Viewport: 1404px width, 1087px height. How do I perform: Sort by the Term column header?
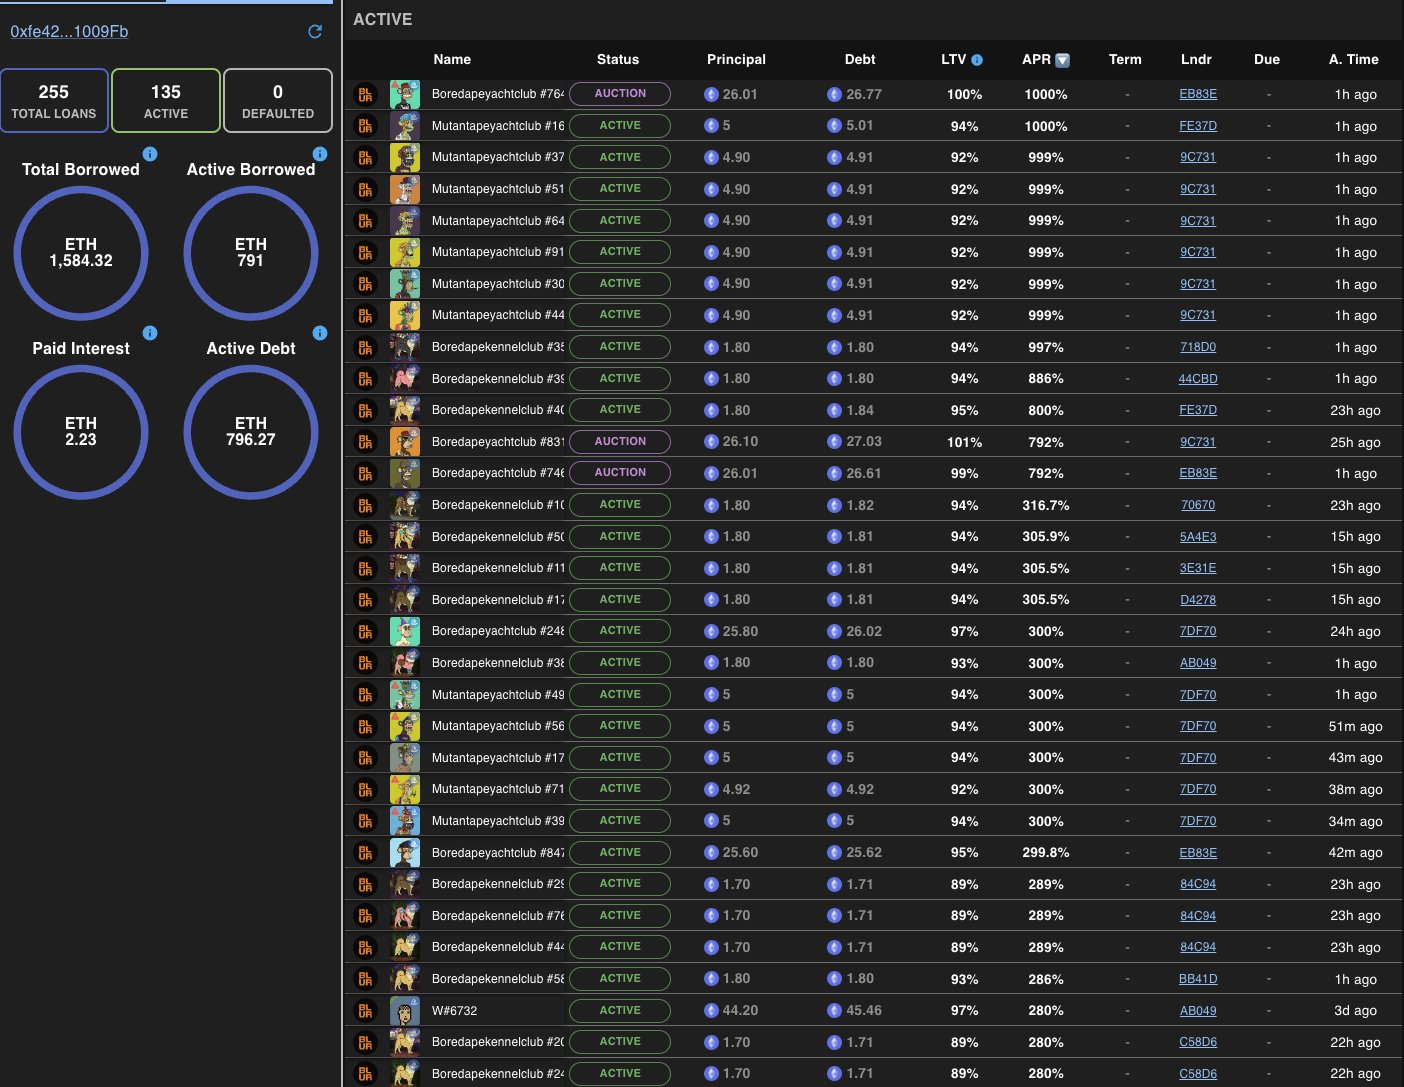1125,60
